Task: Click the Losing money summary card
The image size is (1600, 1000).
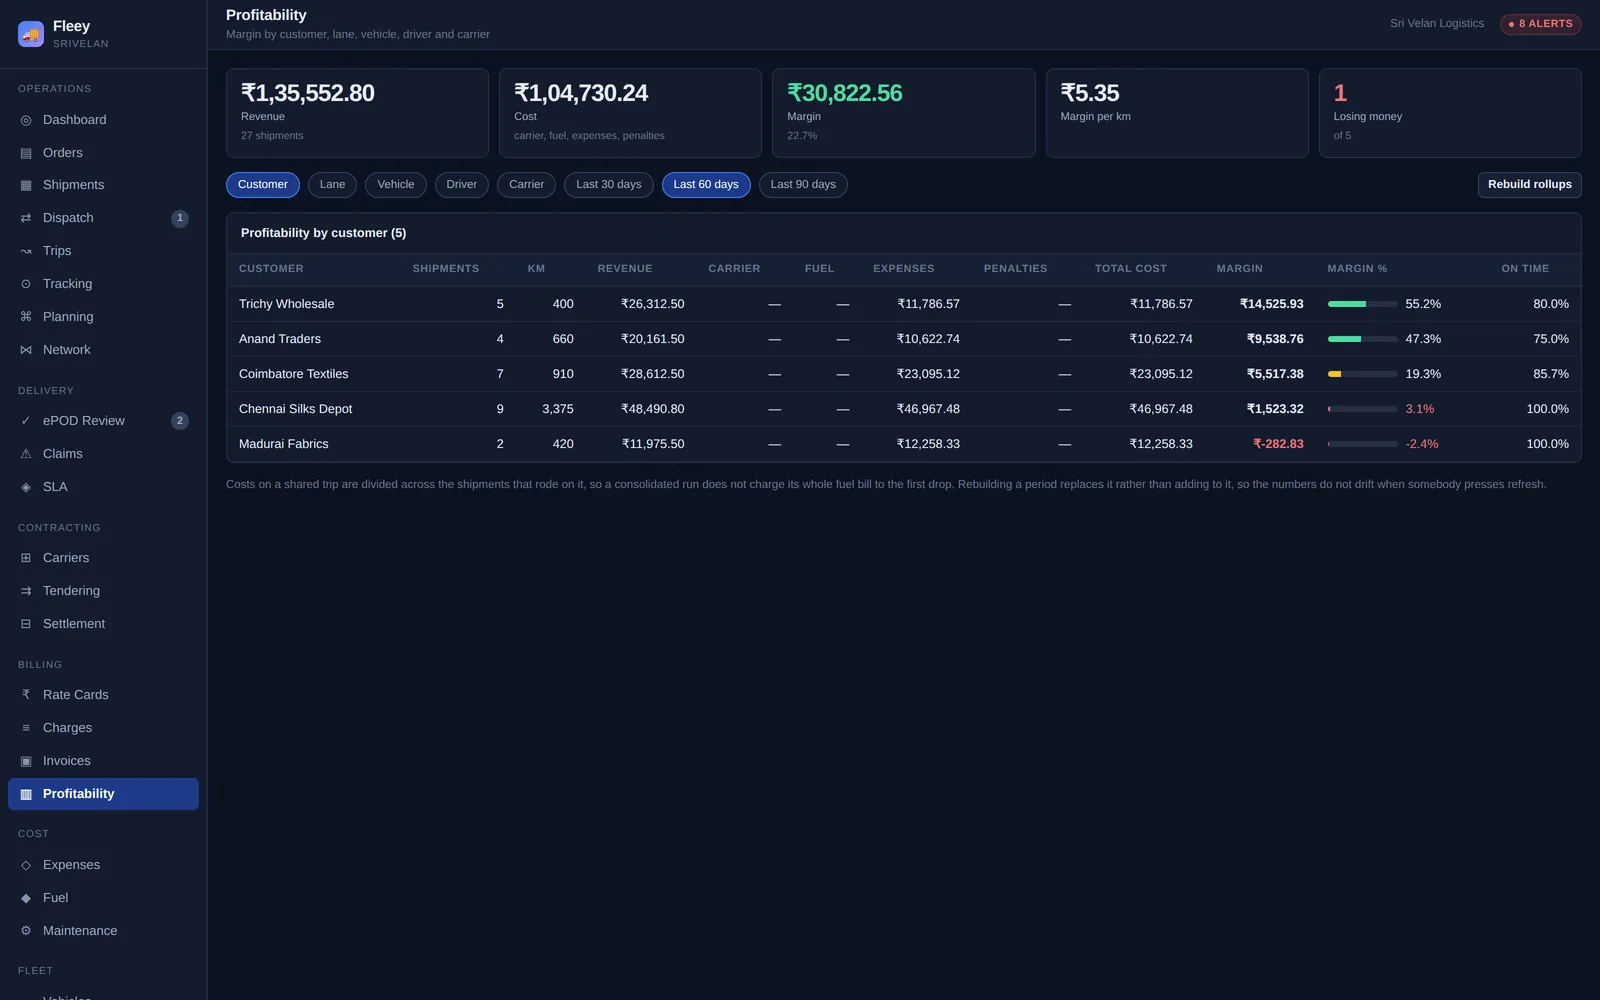Action: (1450, 113)
